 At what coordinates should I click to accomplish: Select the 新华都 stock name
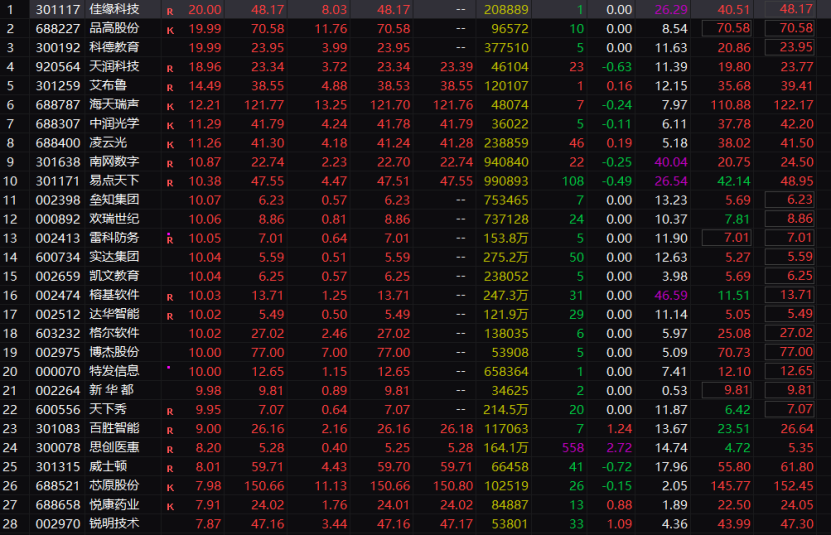click(x=113, y=390)
